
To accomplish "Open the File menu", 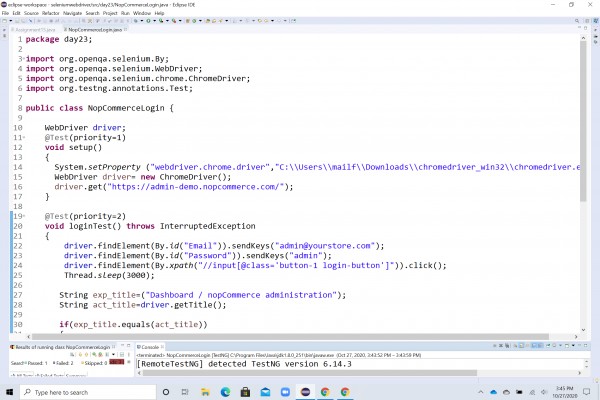I will (x=5, y=13).
